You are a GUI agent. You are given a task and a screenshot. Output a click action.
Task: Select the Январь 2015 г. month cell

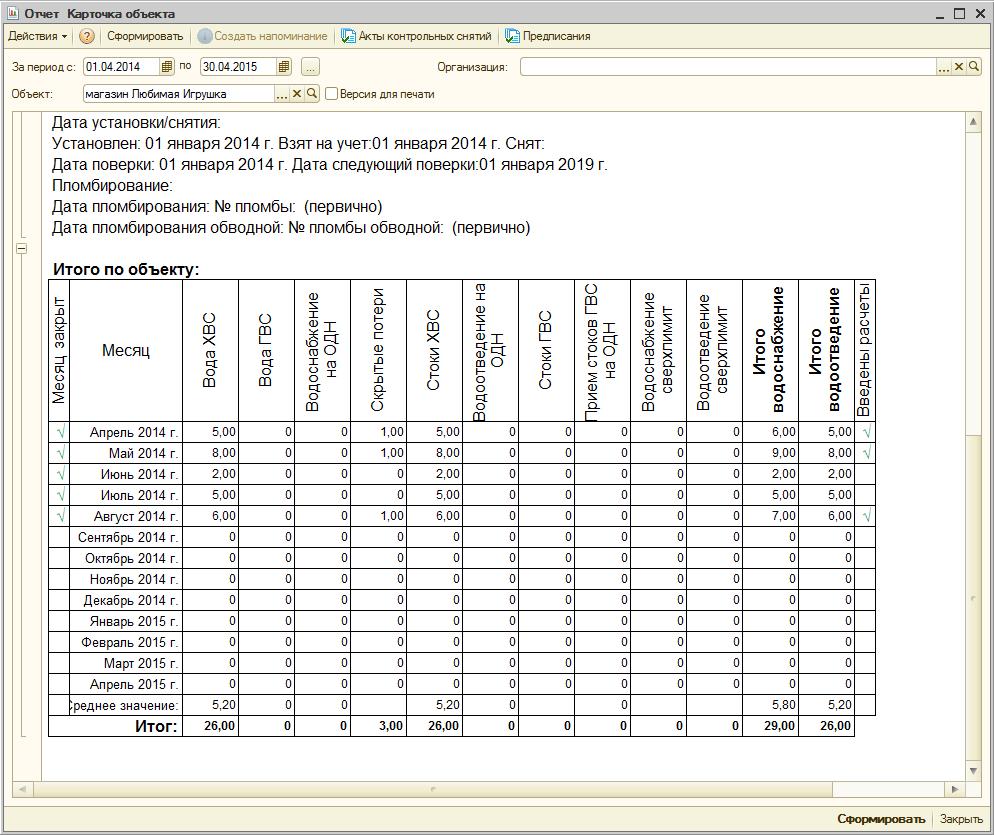[x=126, y=621]
